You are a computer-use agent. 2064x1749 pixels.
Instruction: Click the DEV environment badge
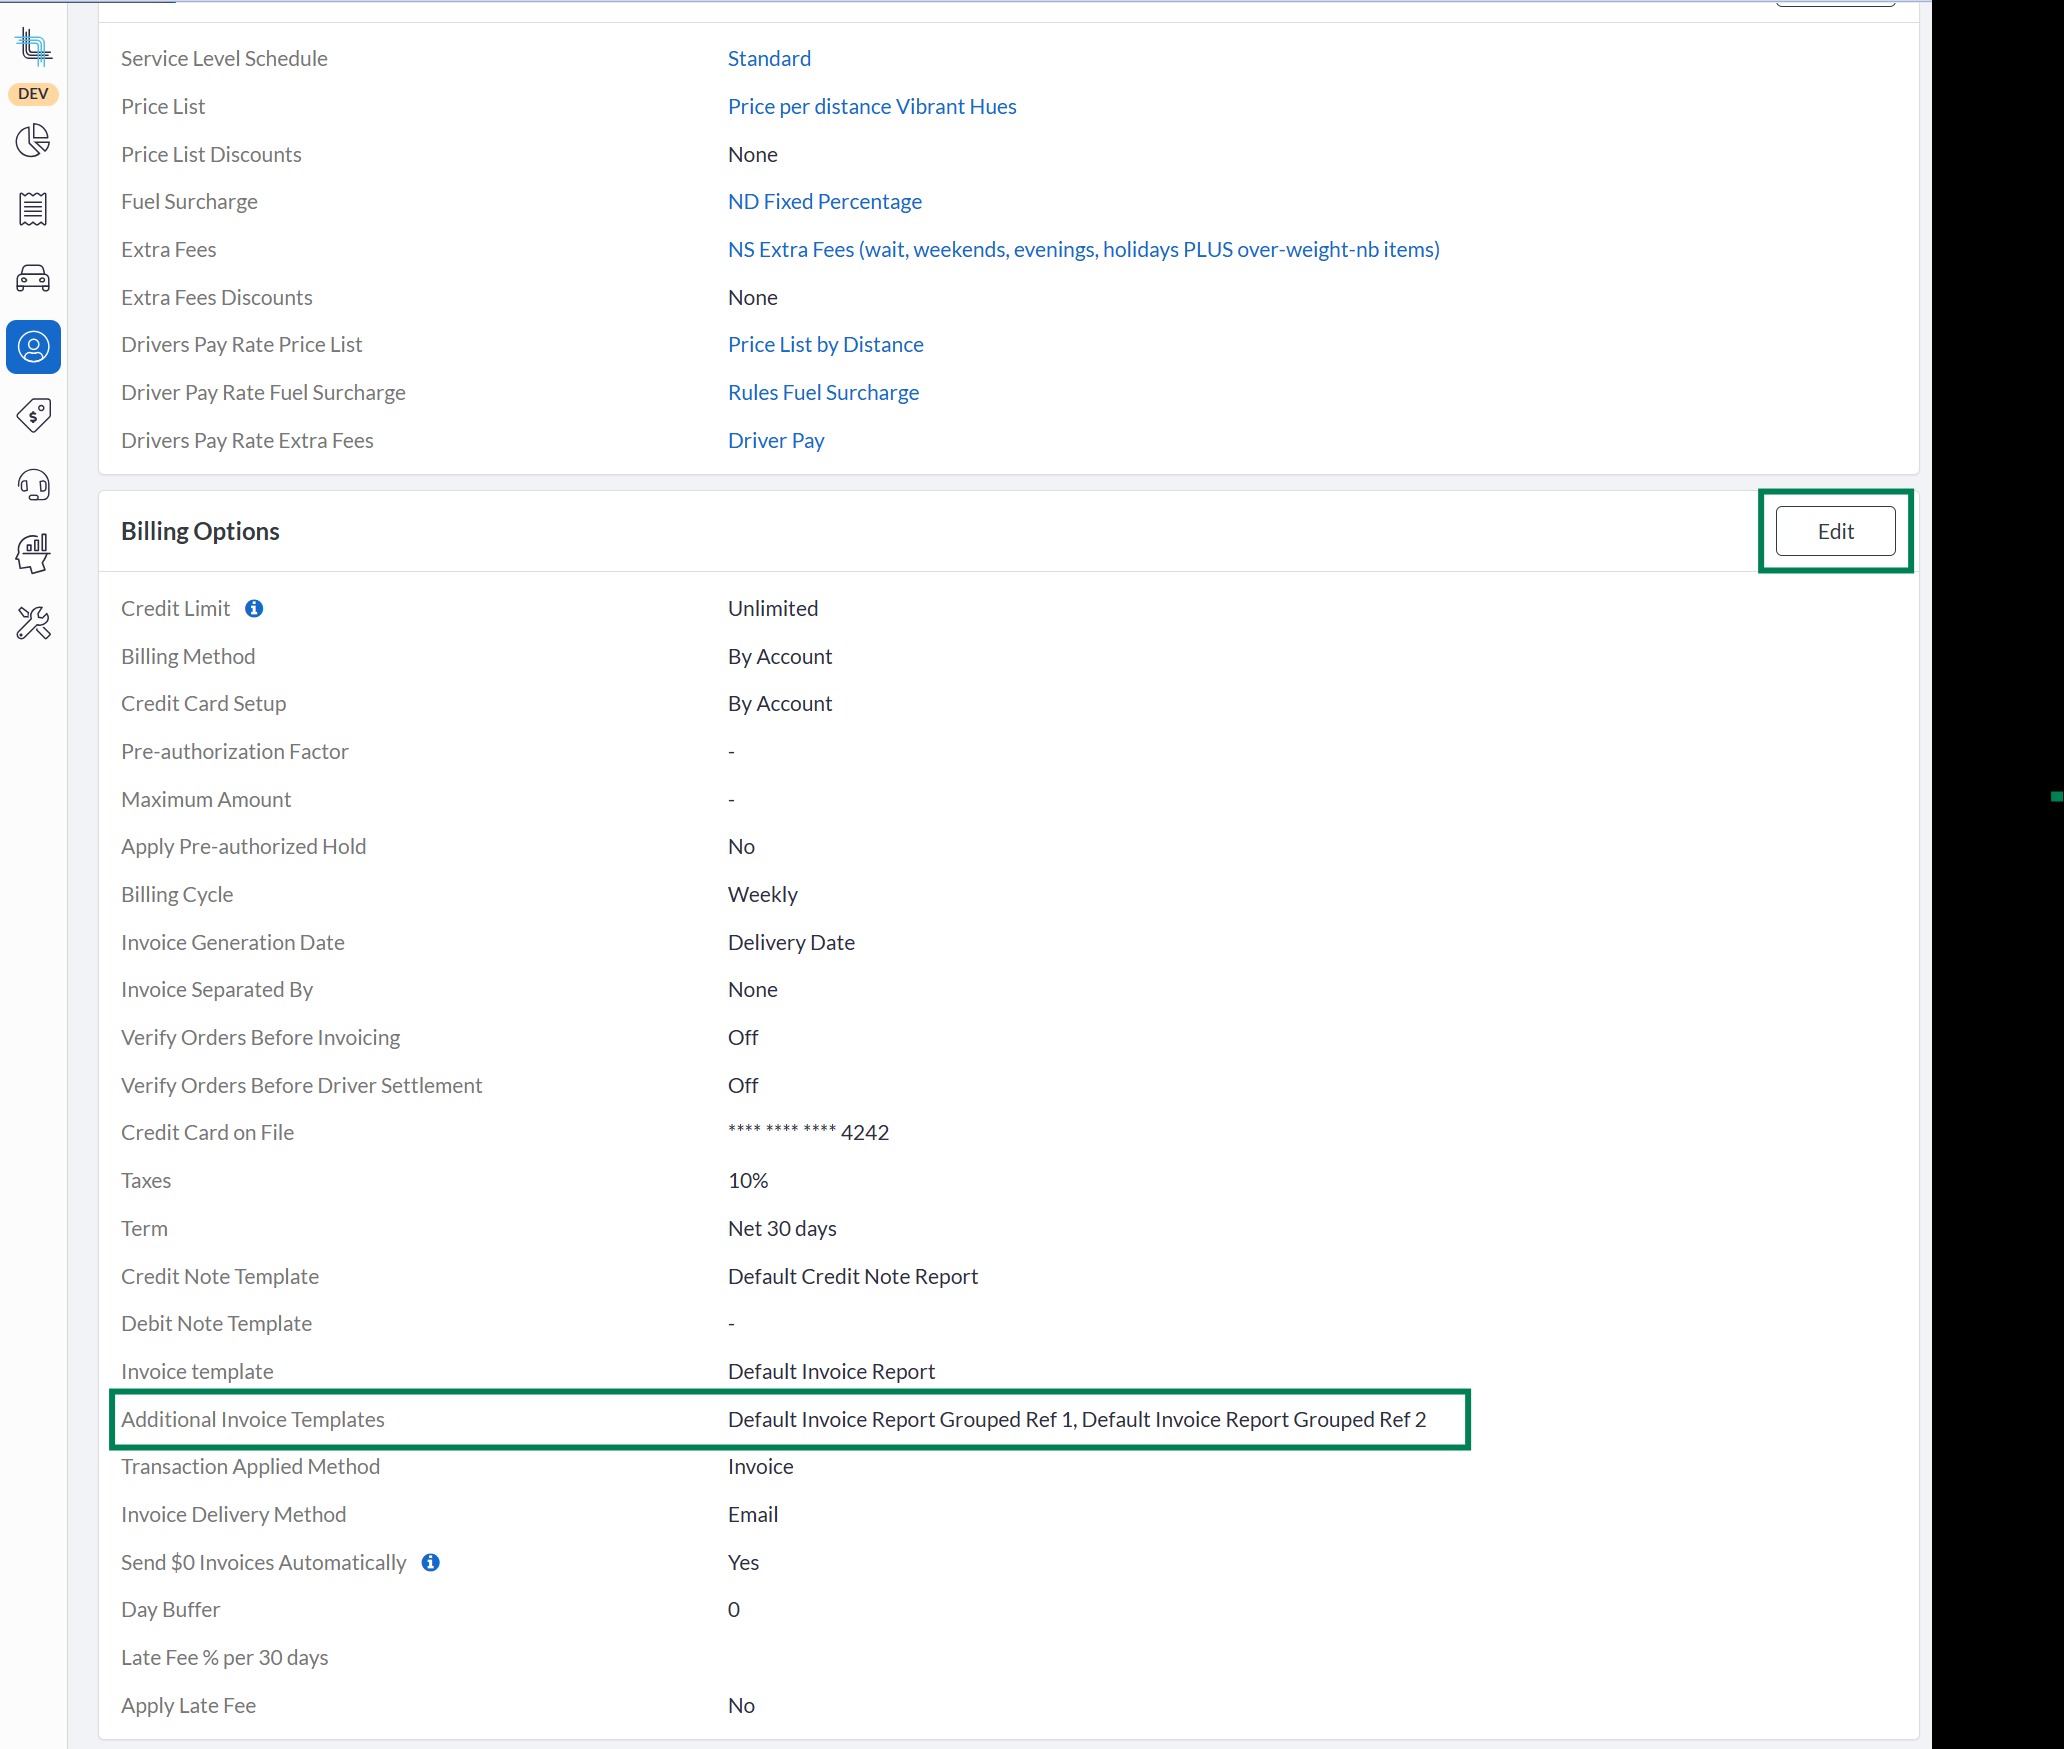pyautogui.click(x=33, y=94)
